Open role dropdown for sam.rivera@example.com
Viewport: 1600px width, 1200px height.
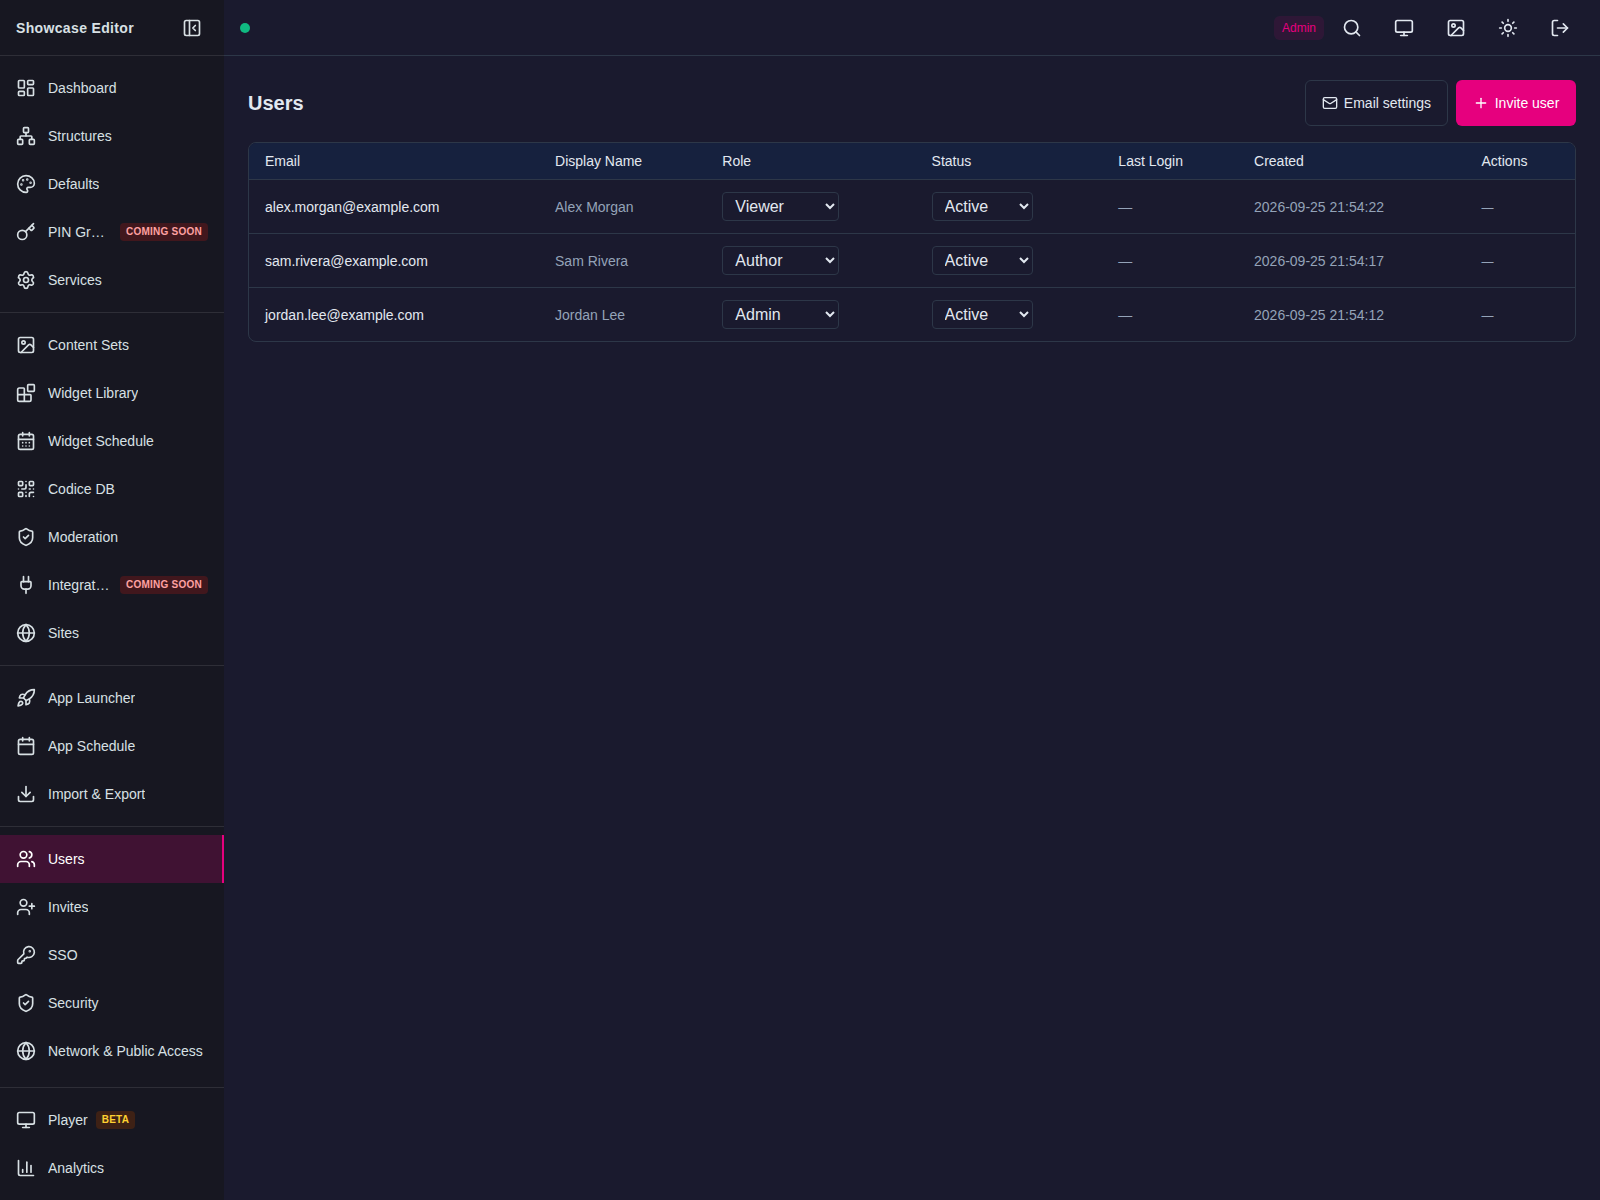click(x=780, y=261)
